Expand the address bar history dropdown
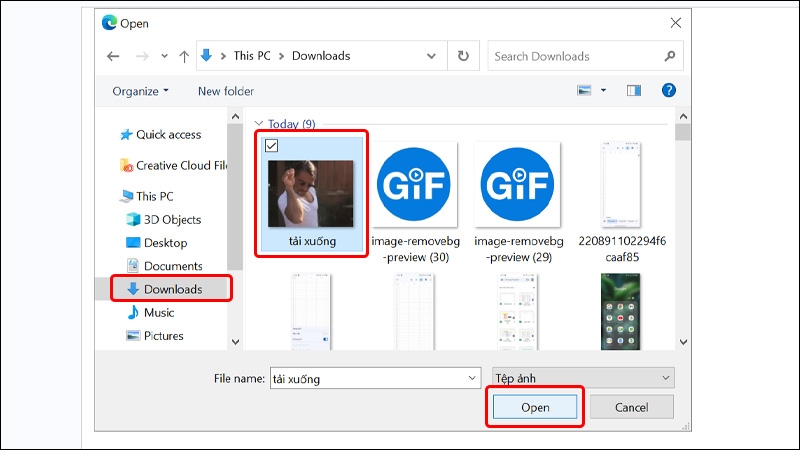Image resolution: width=800 pixels, height=450 pixels. pyautogui.click(x=432, y=56)
